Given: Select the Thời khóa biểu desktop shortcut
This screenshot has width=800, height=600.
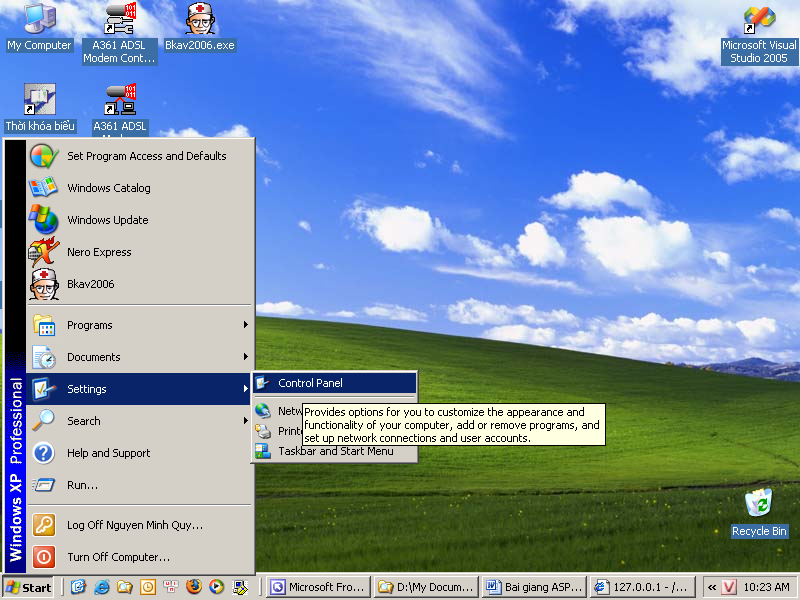Looking at the screenshot, I should (x=40, y=108).
